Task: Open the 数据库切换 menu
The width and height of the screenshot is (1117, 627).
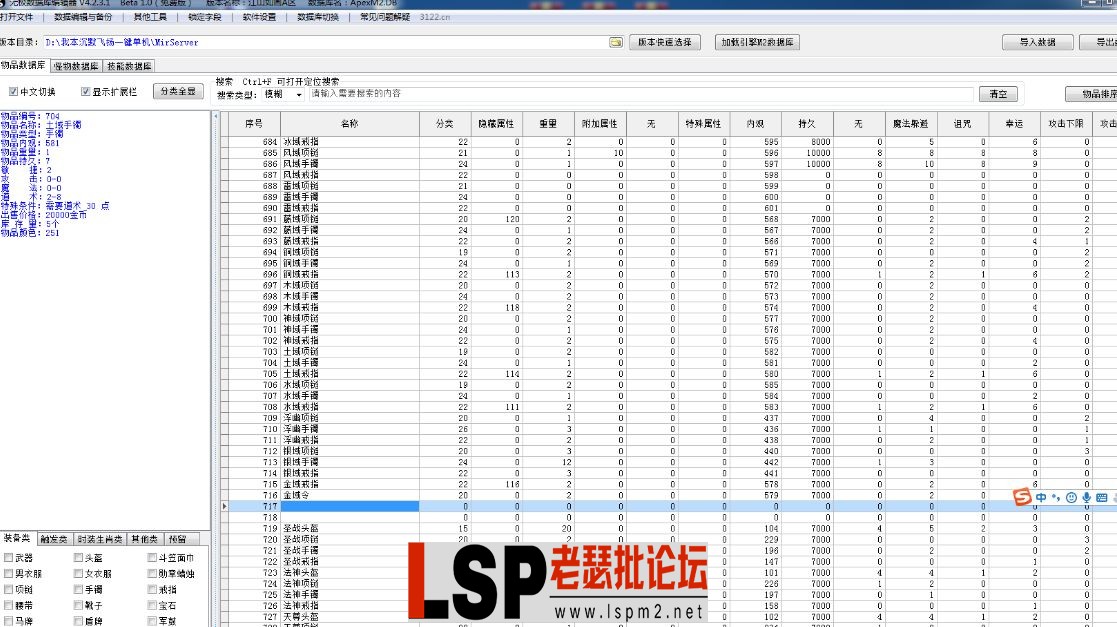Action: [318, 16]
